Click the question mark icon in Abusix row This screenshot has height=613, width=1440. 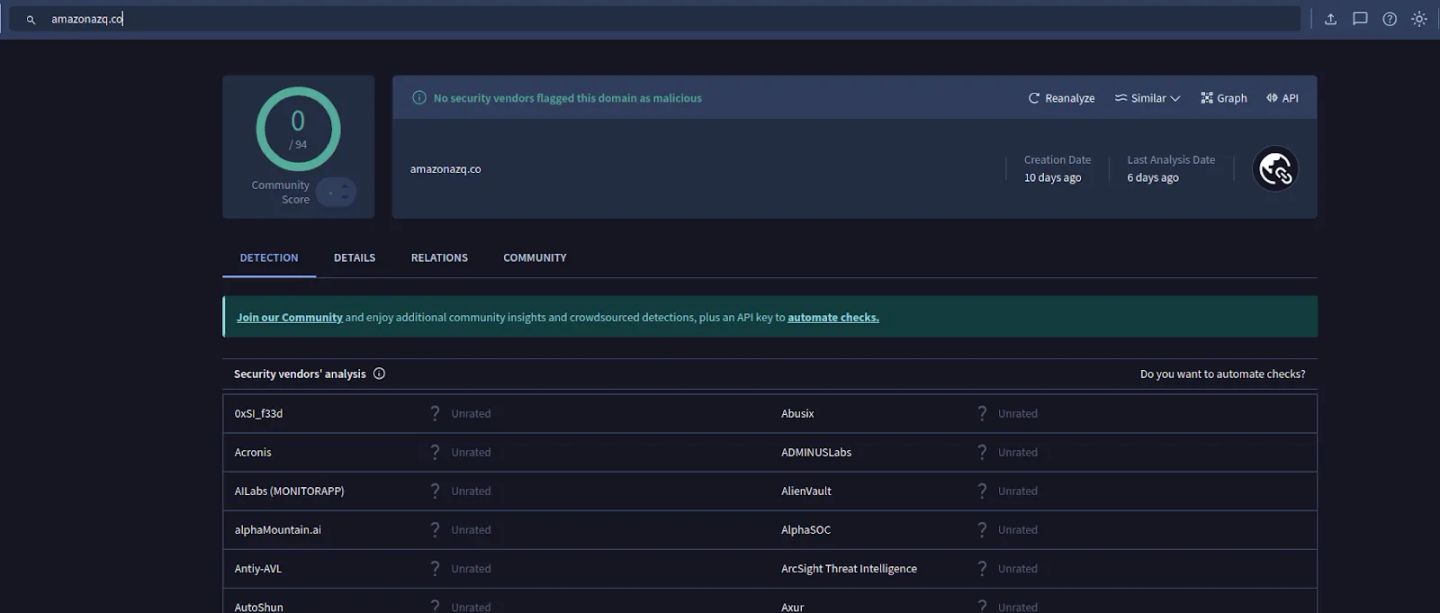coord(982,413)
